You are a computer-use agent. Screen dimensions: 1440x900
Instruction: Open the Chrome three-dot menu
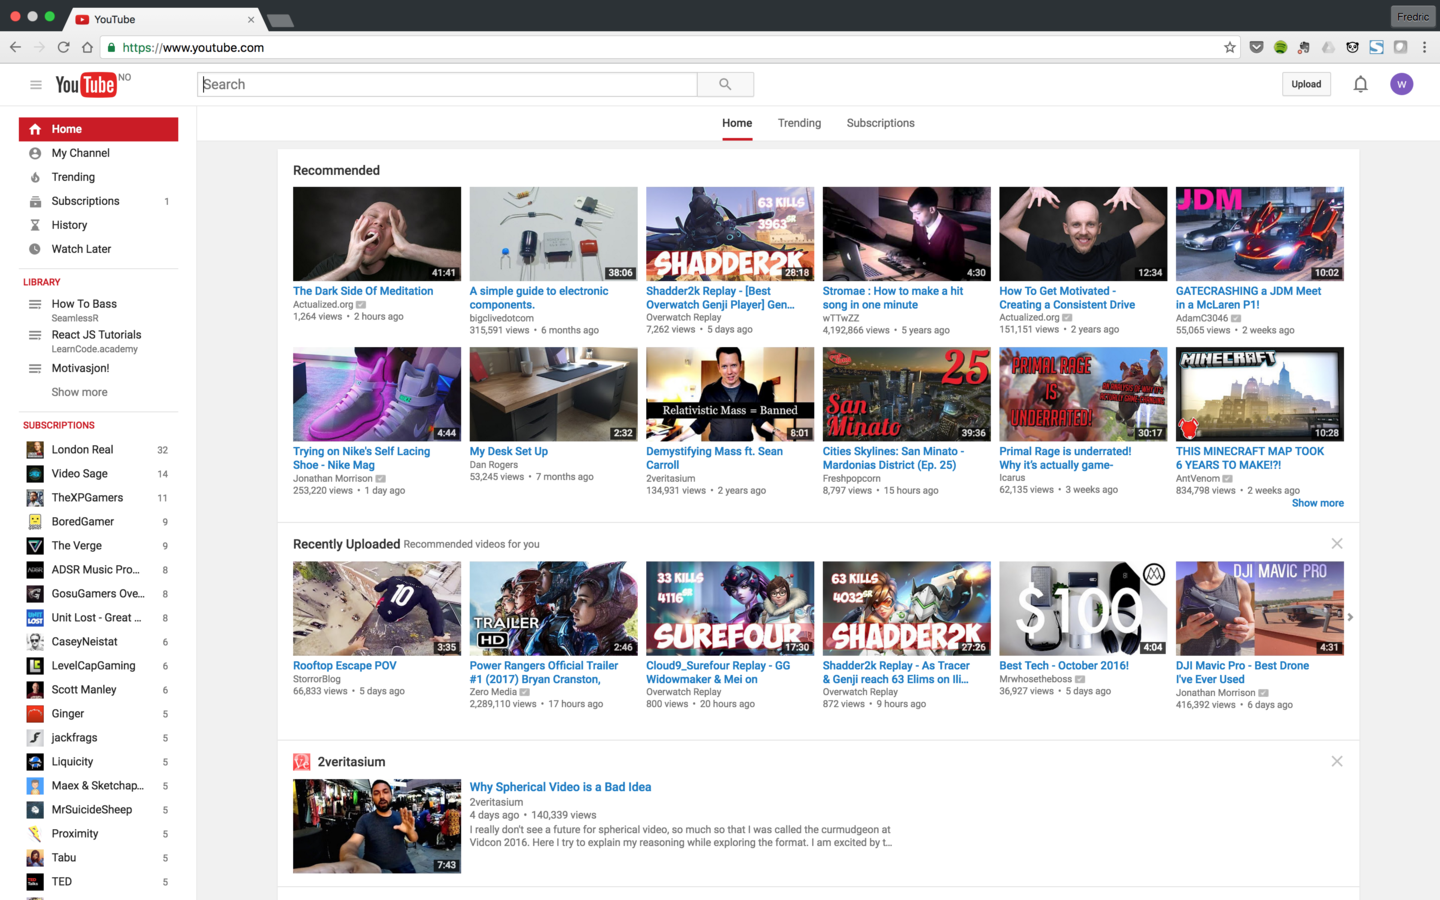point(1424,47)
